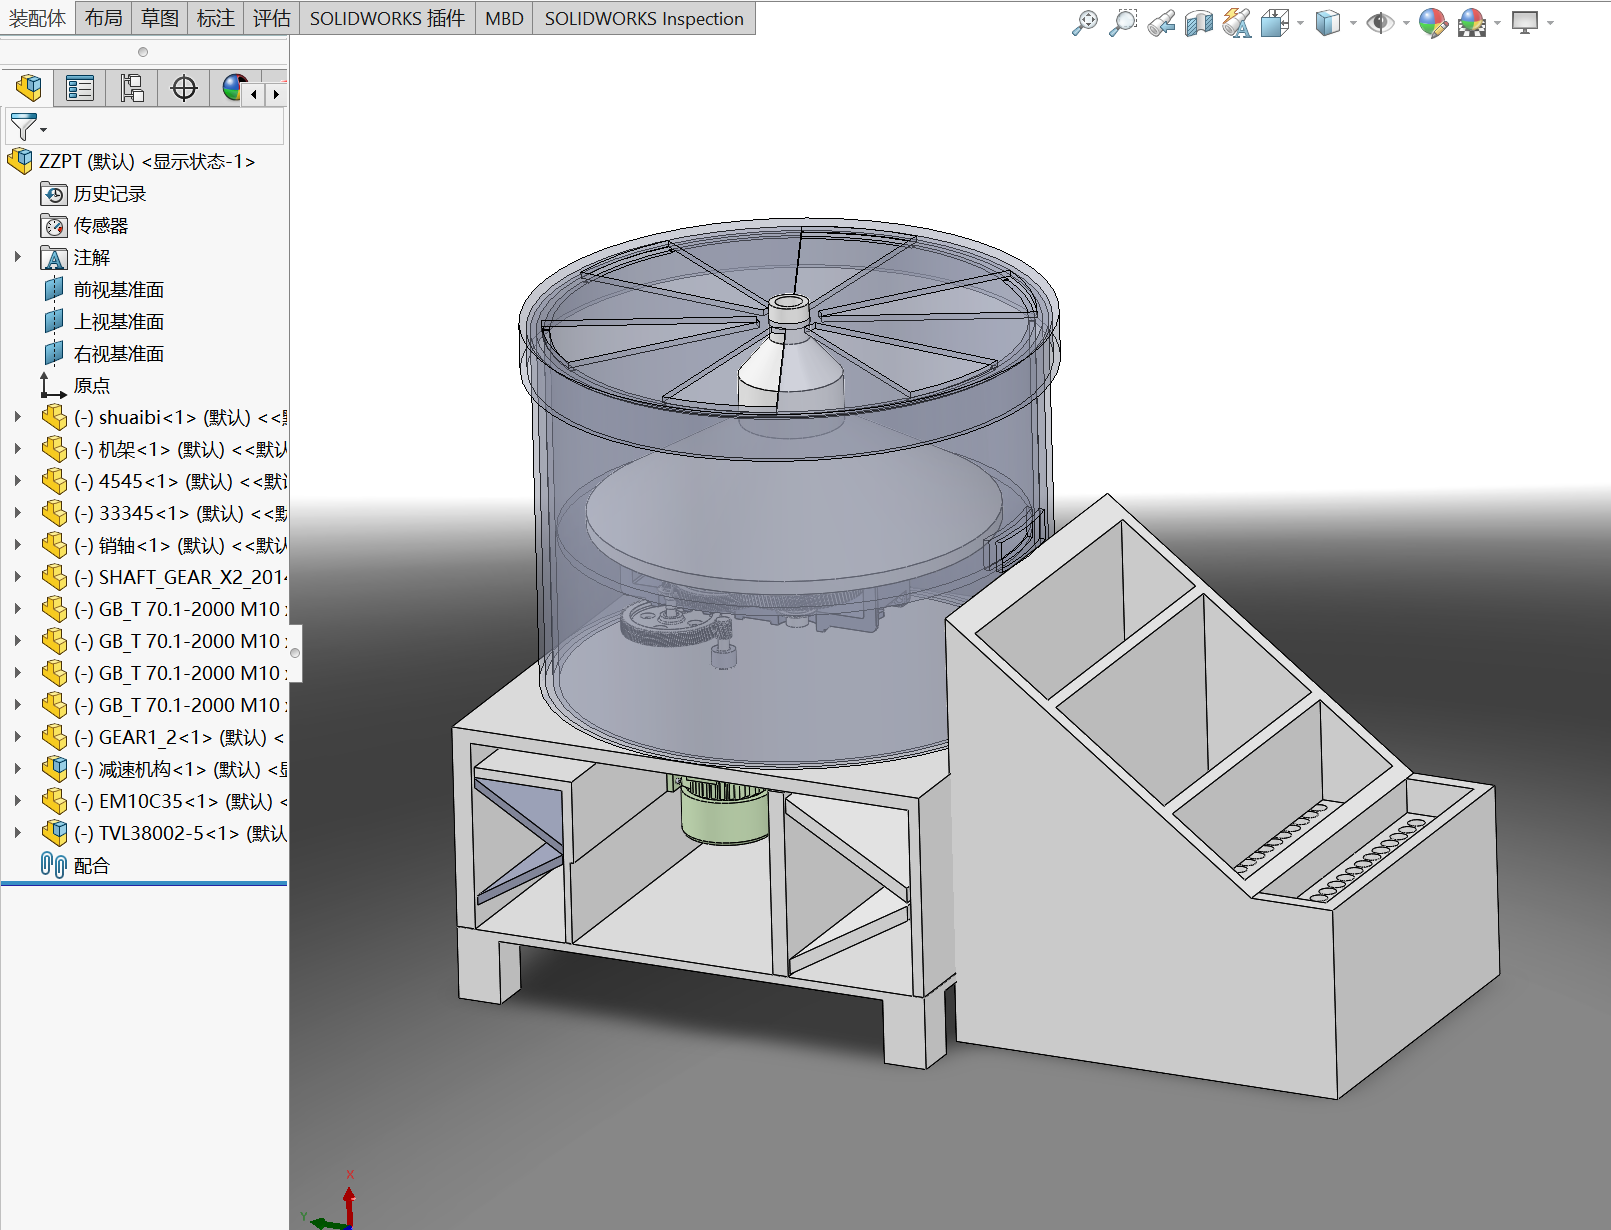Click the 配合 mates folder

tap(91, 866)
